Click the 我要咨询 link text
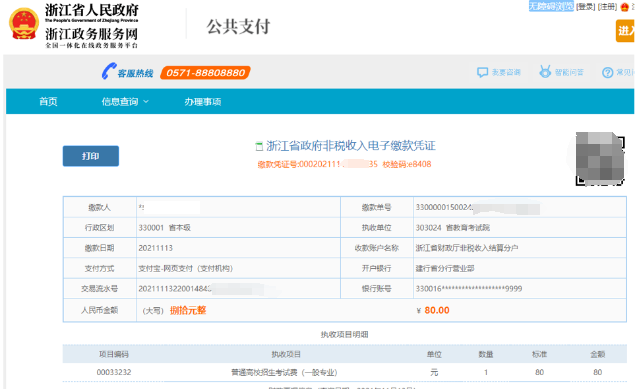 point(506,72)
